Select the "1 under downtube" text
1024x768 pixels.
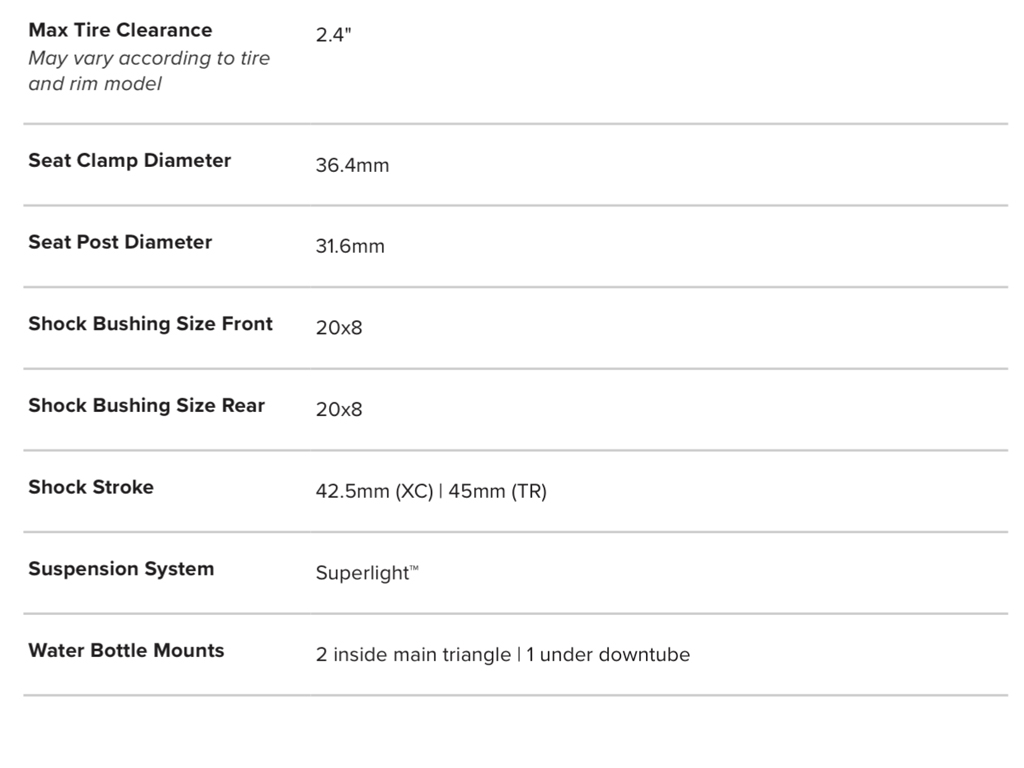tap(608, 655)
